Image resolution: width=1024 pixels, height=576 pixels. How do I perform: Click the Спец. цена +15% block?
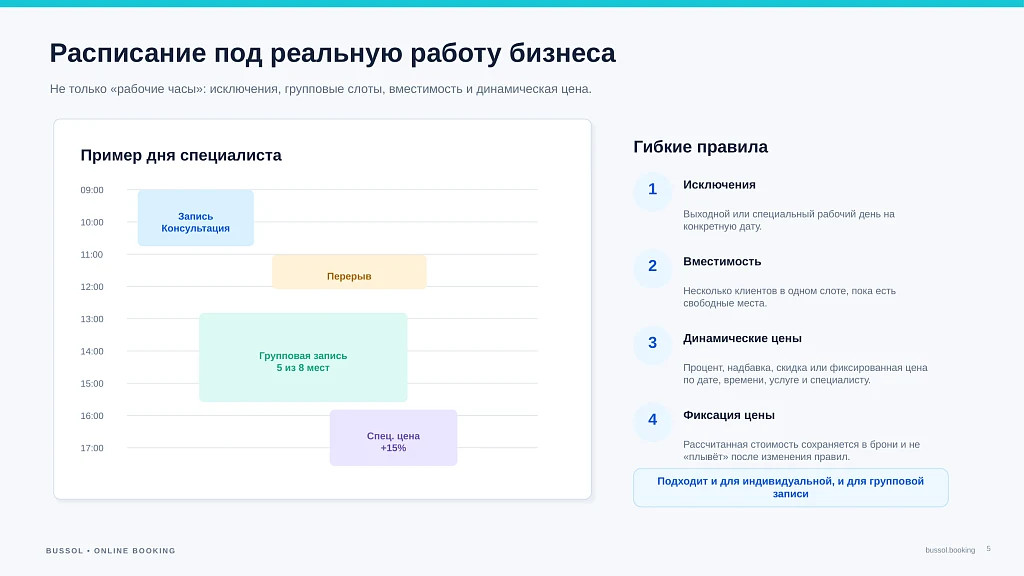[x=393, y=438]
